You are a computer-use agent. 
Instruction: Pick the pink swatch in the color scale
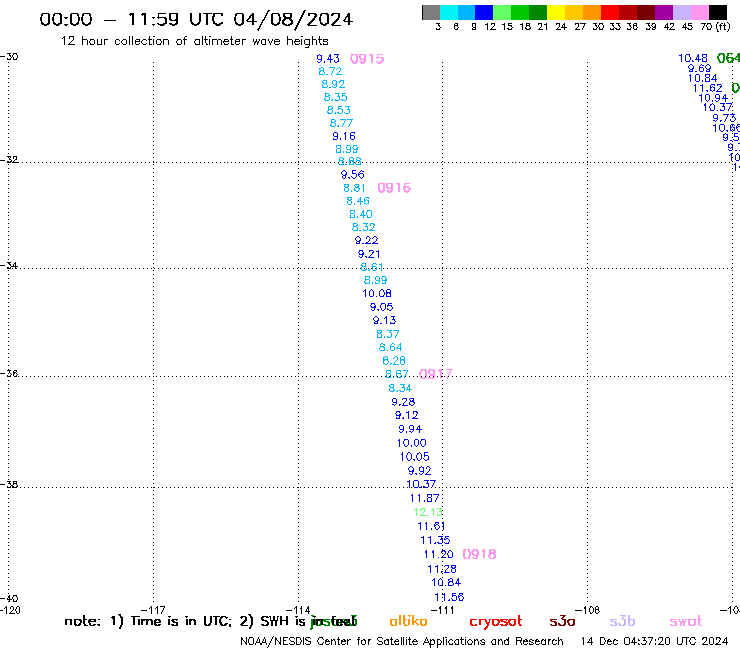point(700,12)
